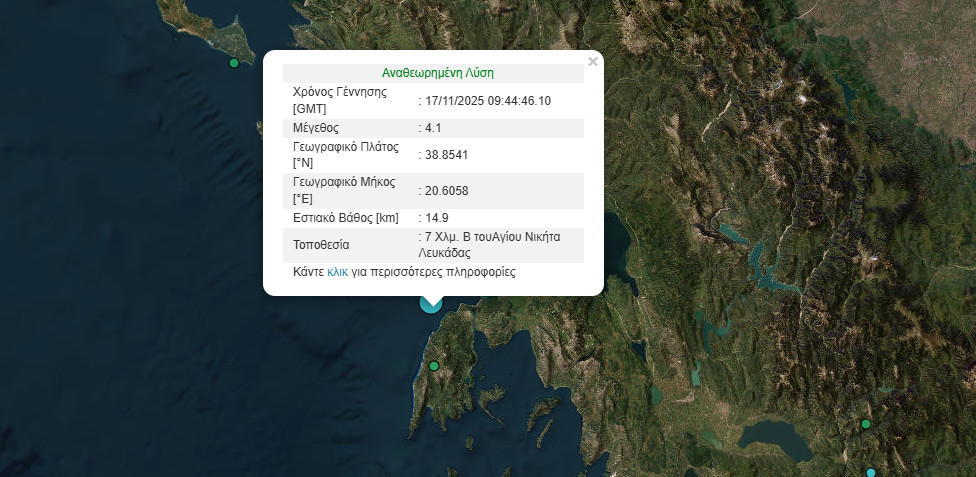Select the green marker on the northwest island
Image resolution: width=976 pixels, height=477 pixels.
234,63
